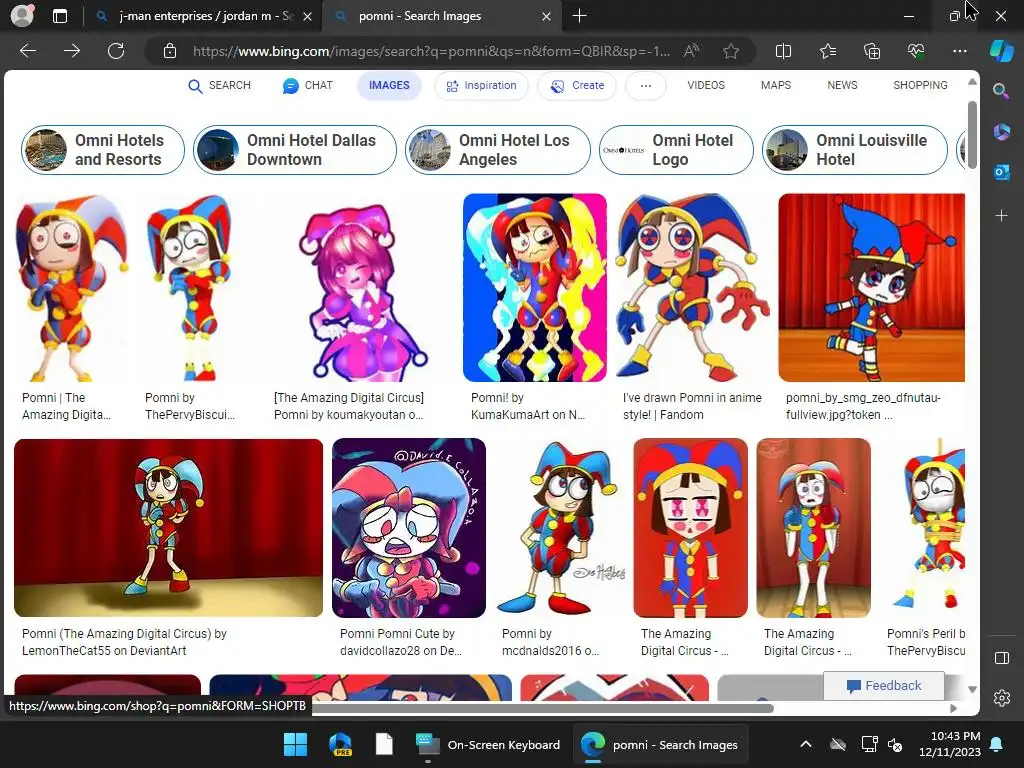Go back with the browser back arrow
The height and width of the screenshot is (768, 1024).
(x=28, y=51)
